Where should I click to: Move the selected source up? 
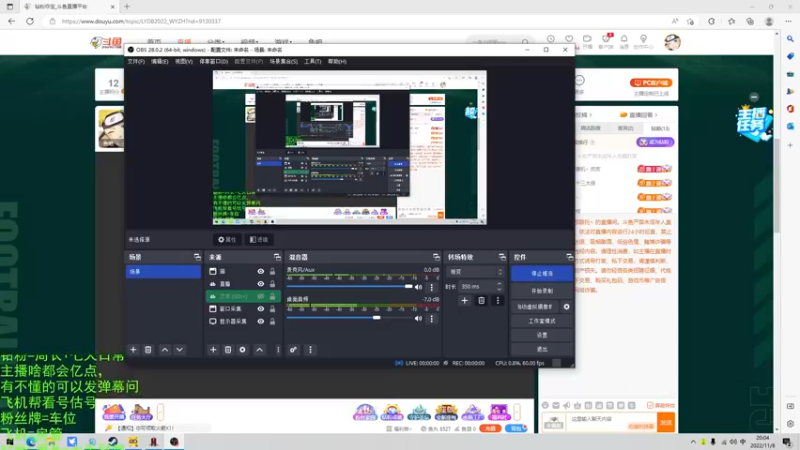click(260, 349)
